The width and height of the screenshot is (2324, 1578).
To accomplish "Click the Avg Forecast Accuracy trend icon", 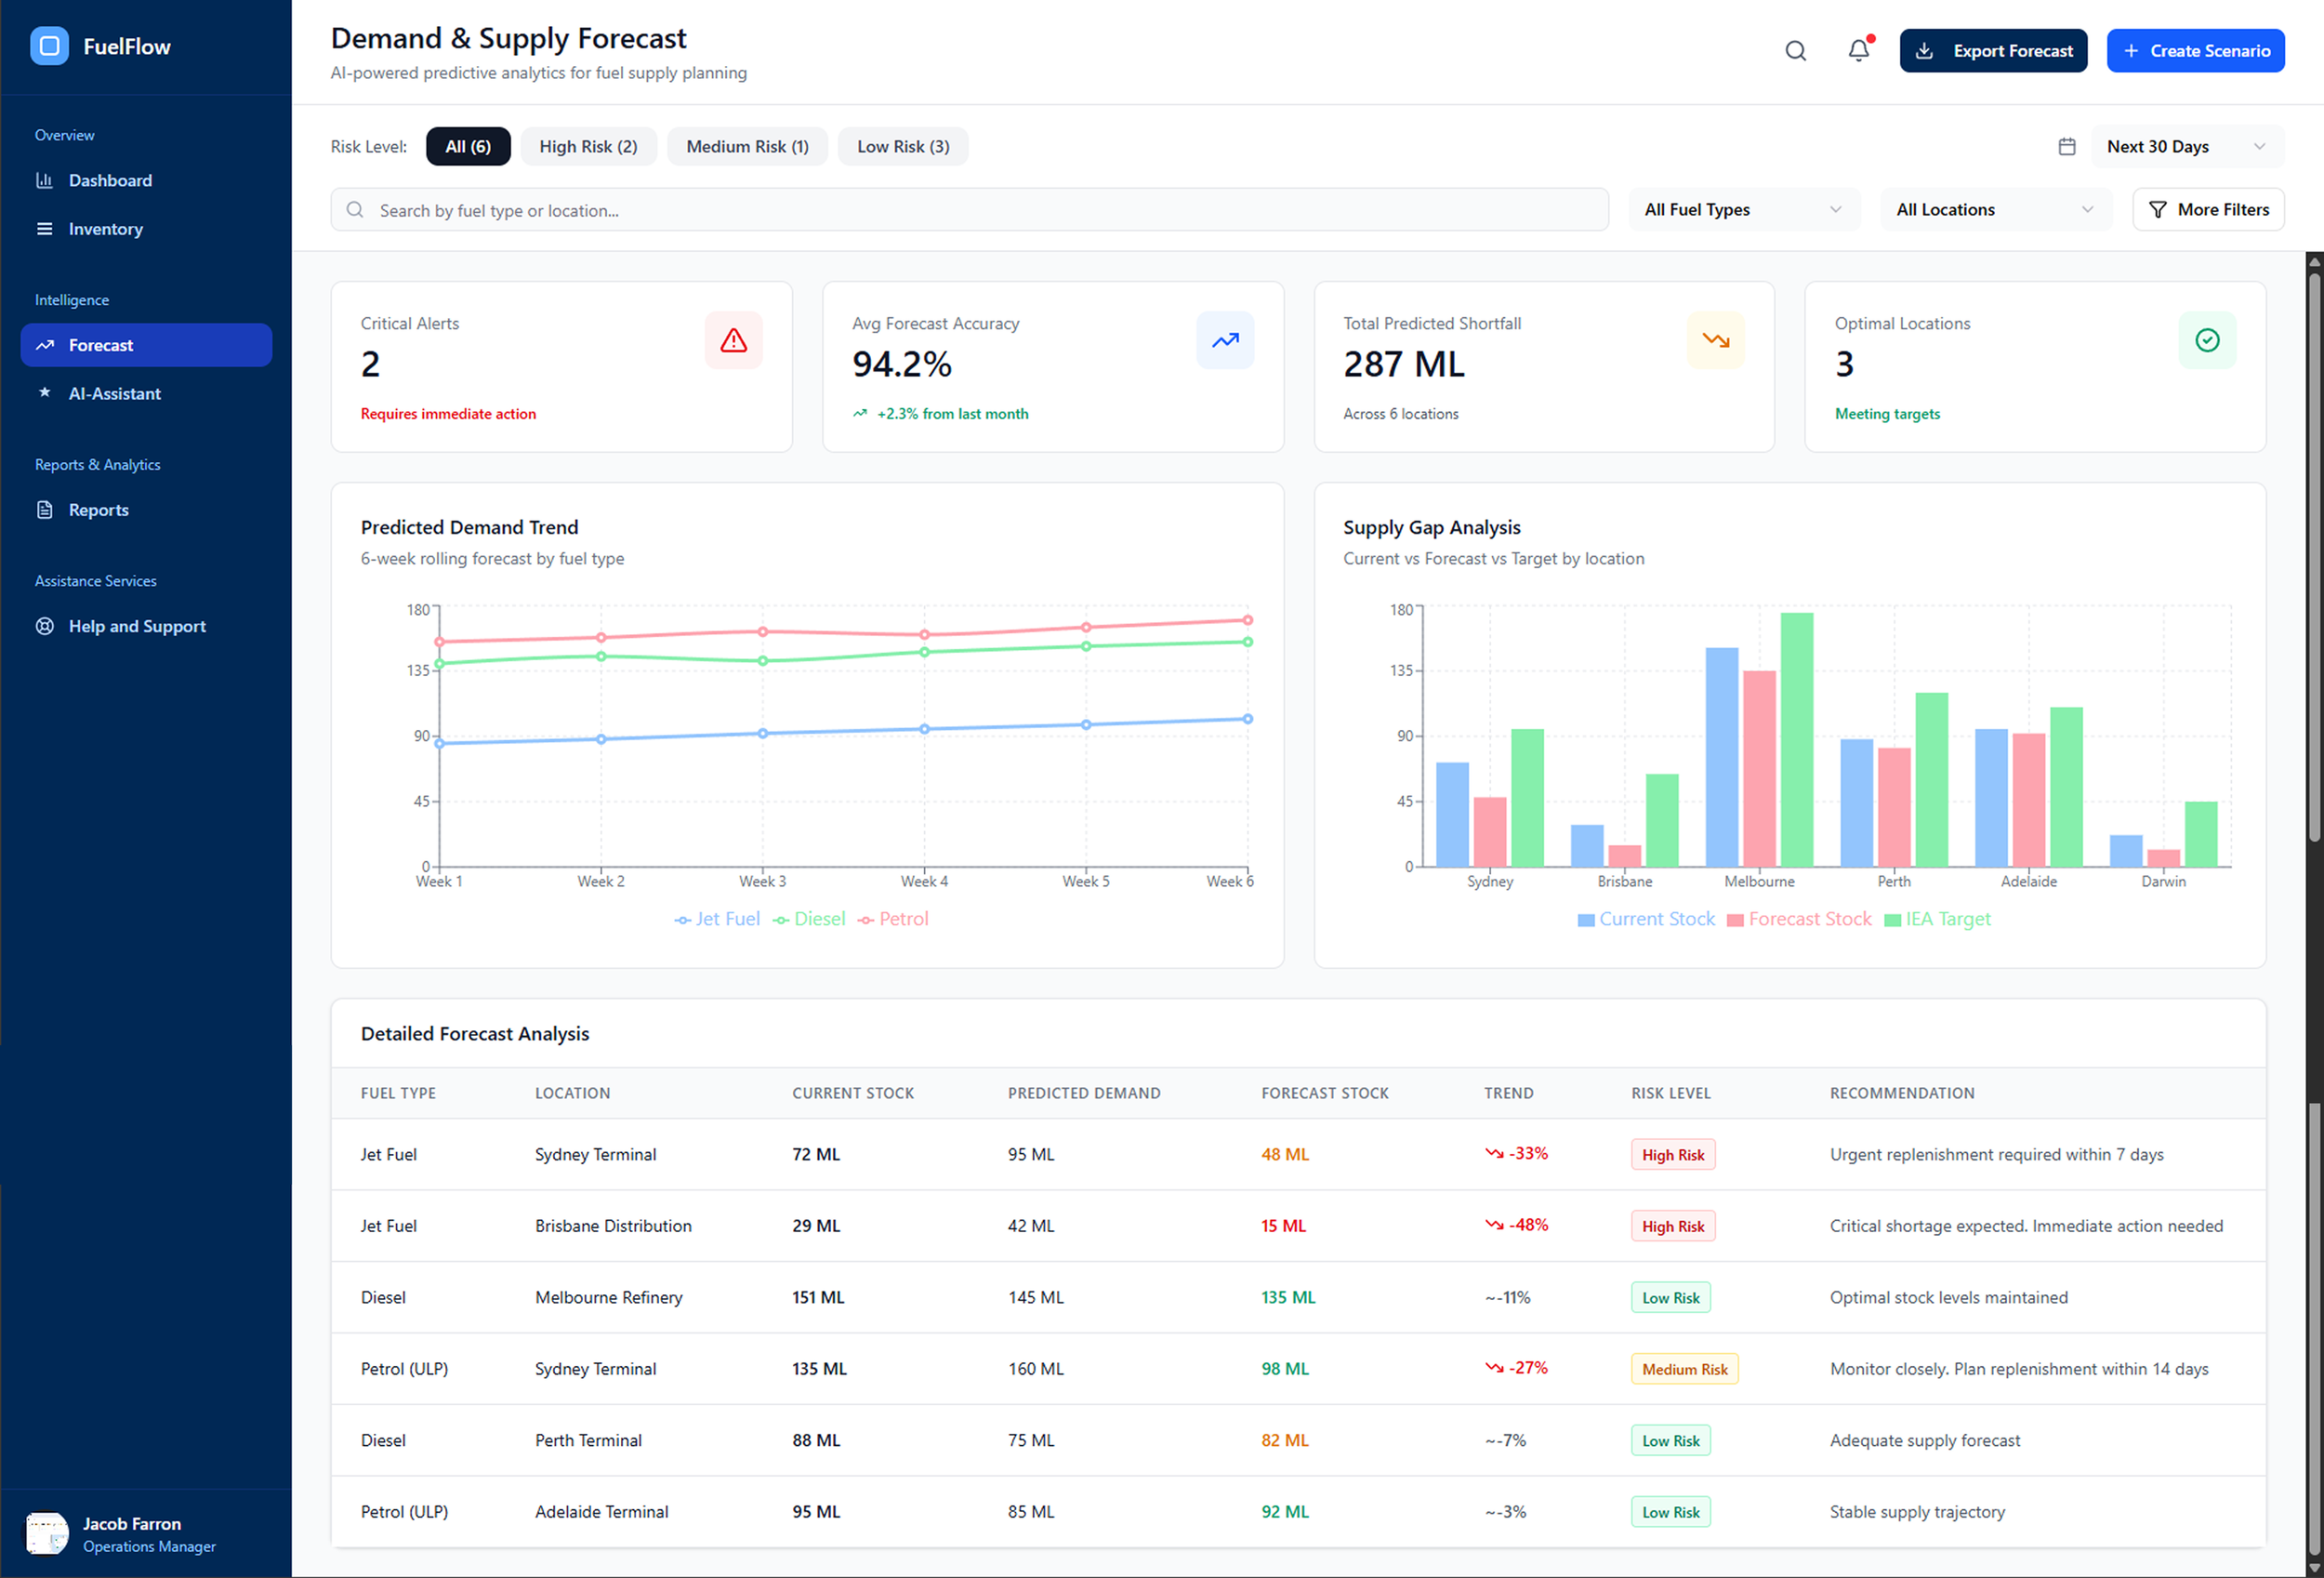I will pos(1225,341).
